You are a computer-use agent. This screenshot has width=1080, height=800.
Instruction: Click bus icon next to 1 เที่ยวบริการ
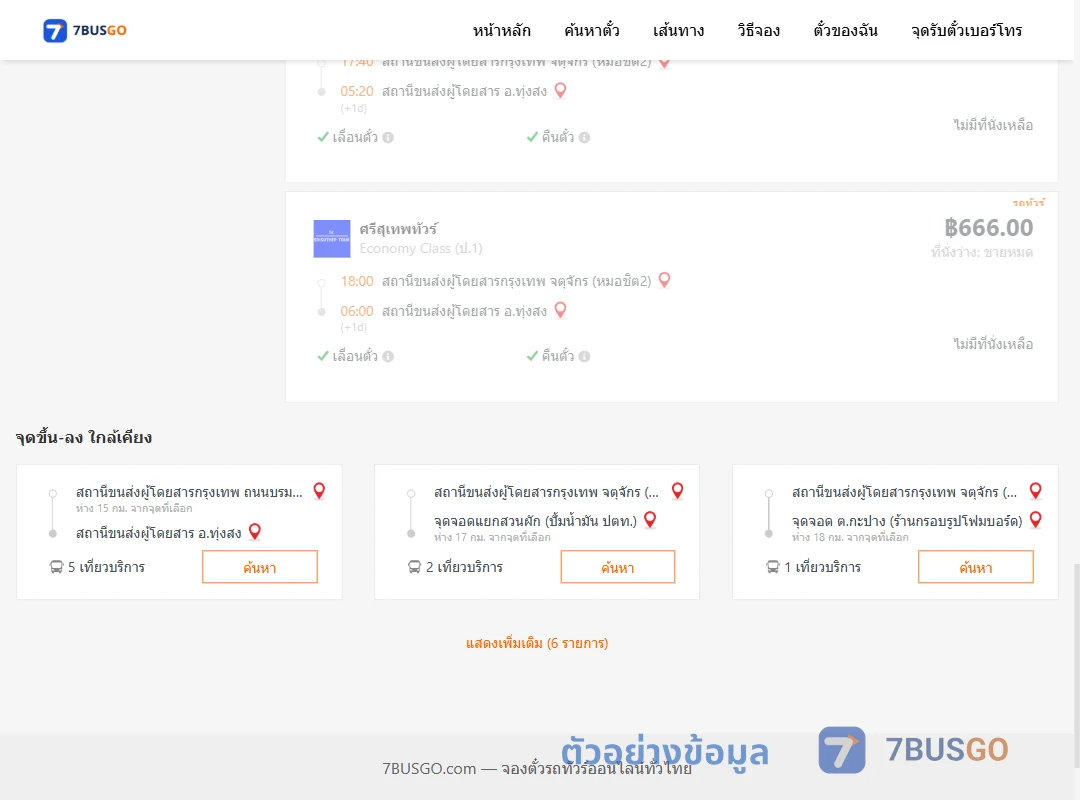(773, 567)
